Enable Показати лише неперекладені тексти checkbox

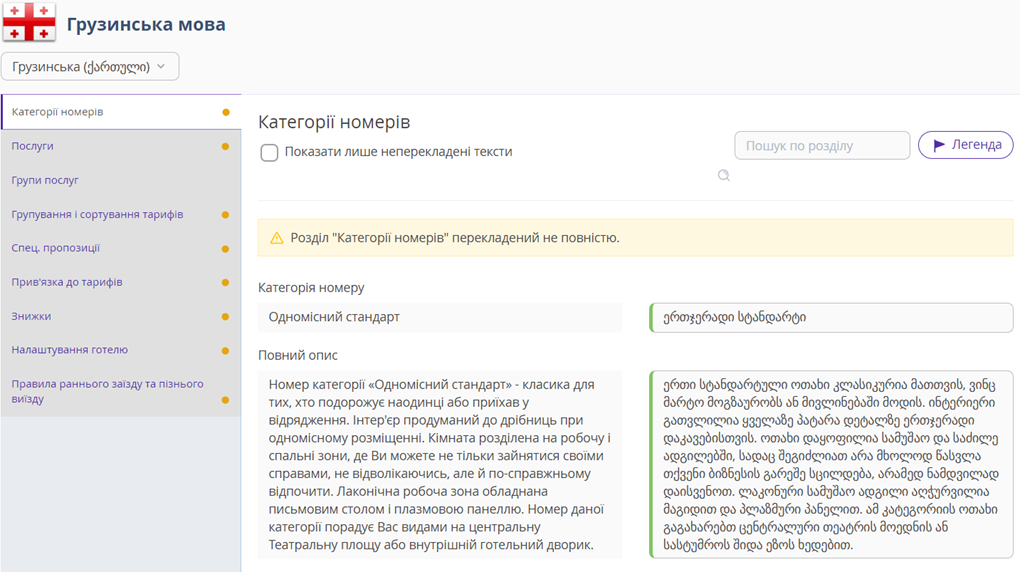[269, 152]
